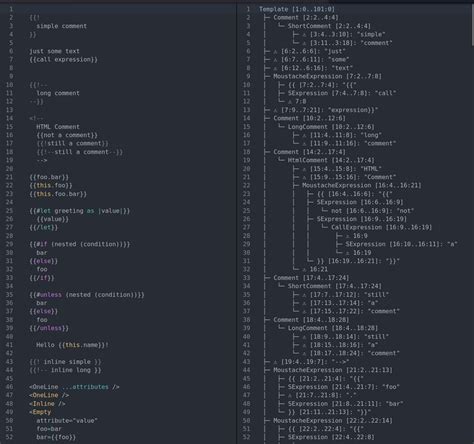Click the <OneLine ...attributes /> line
474x444 pixels.
coord(74,387)
